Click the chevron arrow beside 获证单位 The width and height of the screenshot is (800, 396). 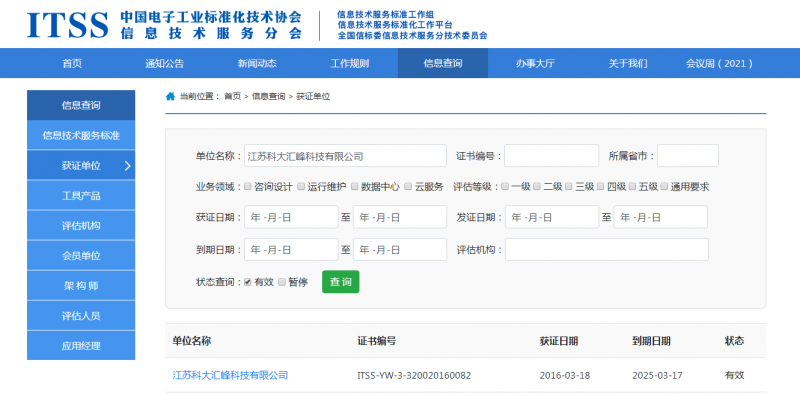128,165
